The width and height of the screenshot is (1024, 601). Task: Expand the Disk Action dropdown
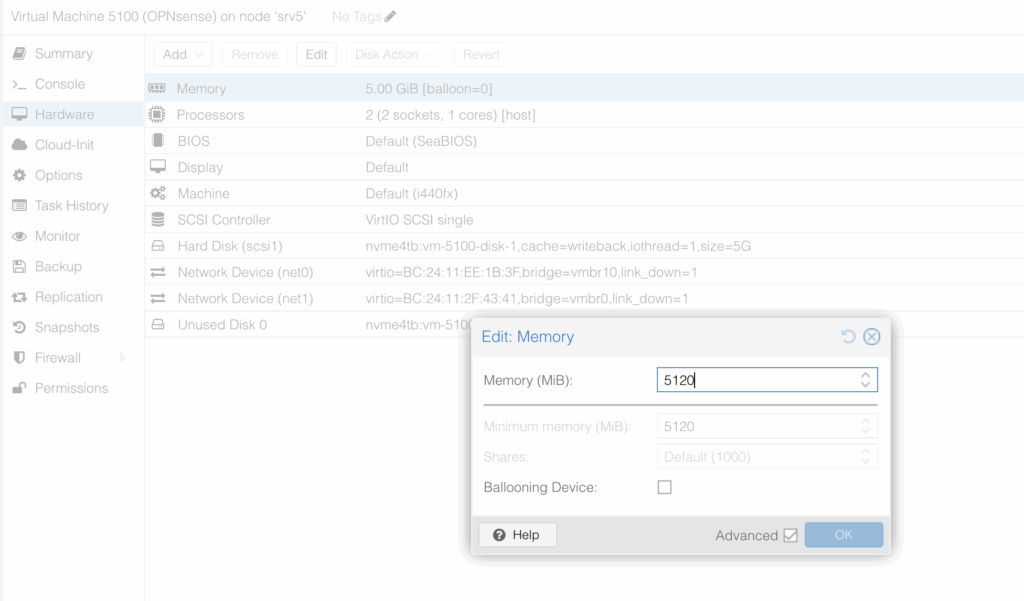[395, 55]
